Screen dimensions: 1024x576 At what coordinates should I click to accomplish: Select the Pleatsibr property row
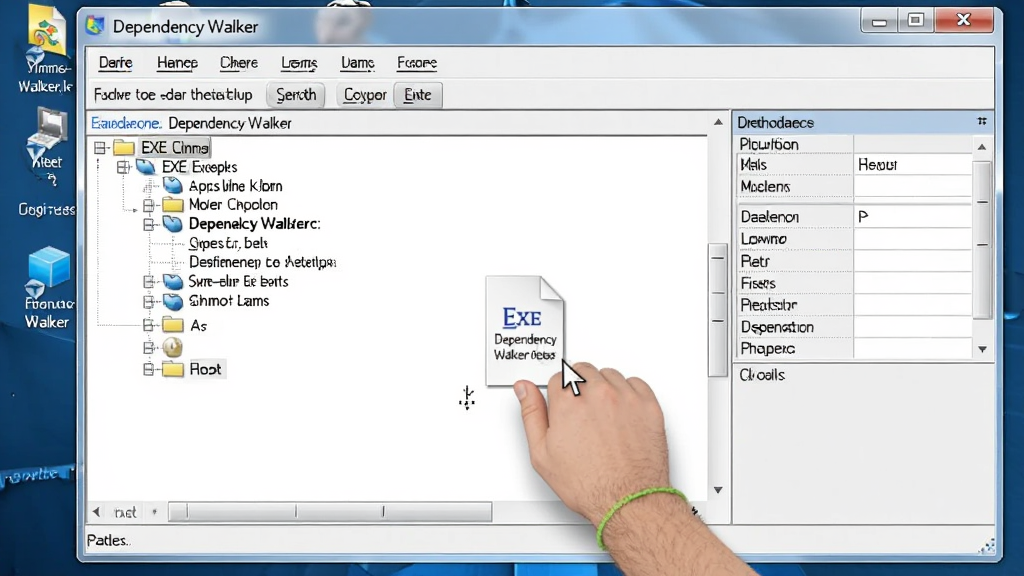(x=854, y=305)
